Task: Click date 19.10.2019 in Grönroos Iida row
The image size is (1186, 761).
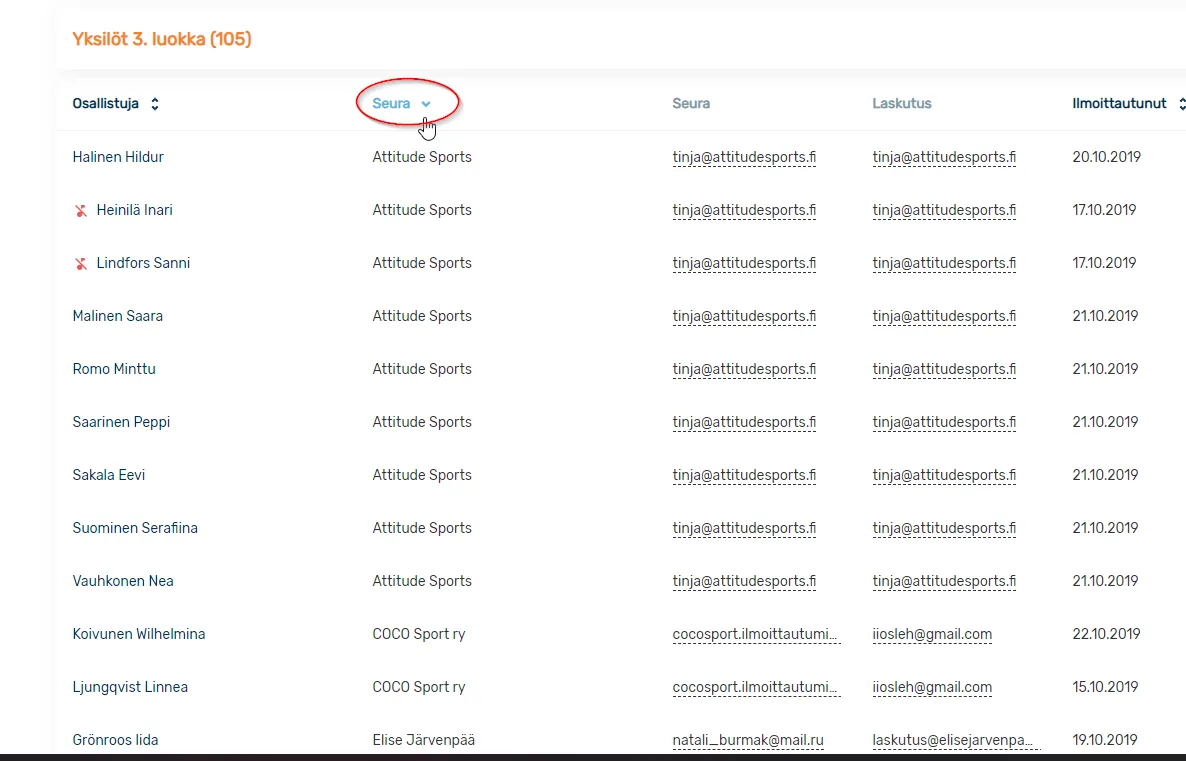Action: (x=1105, y=740)
